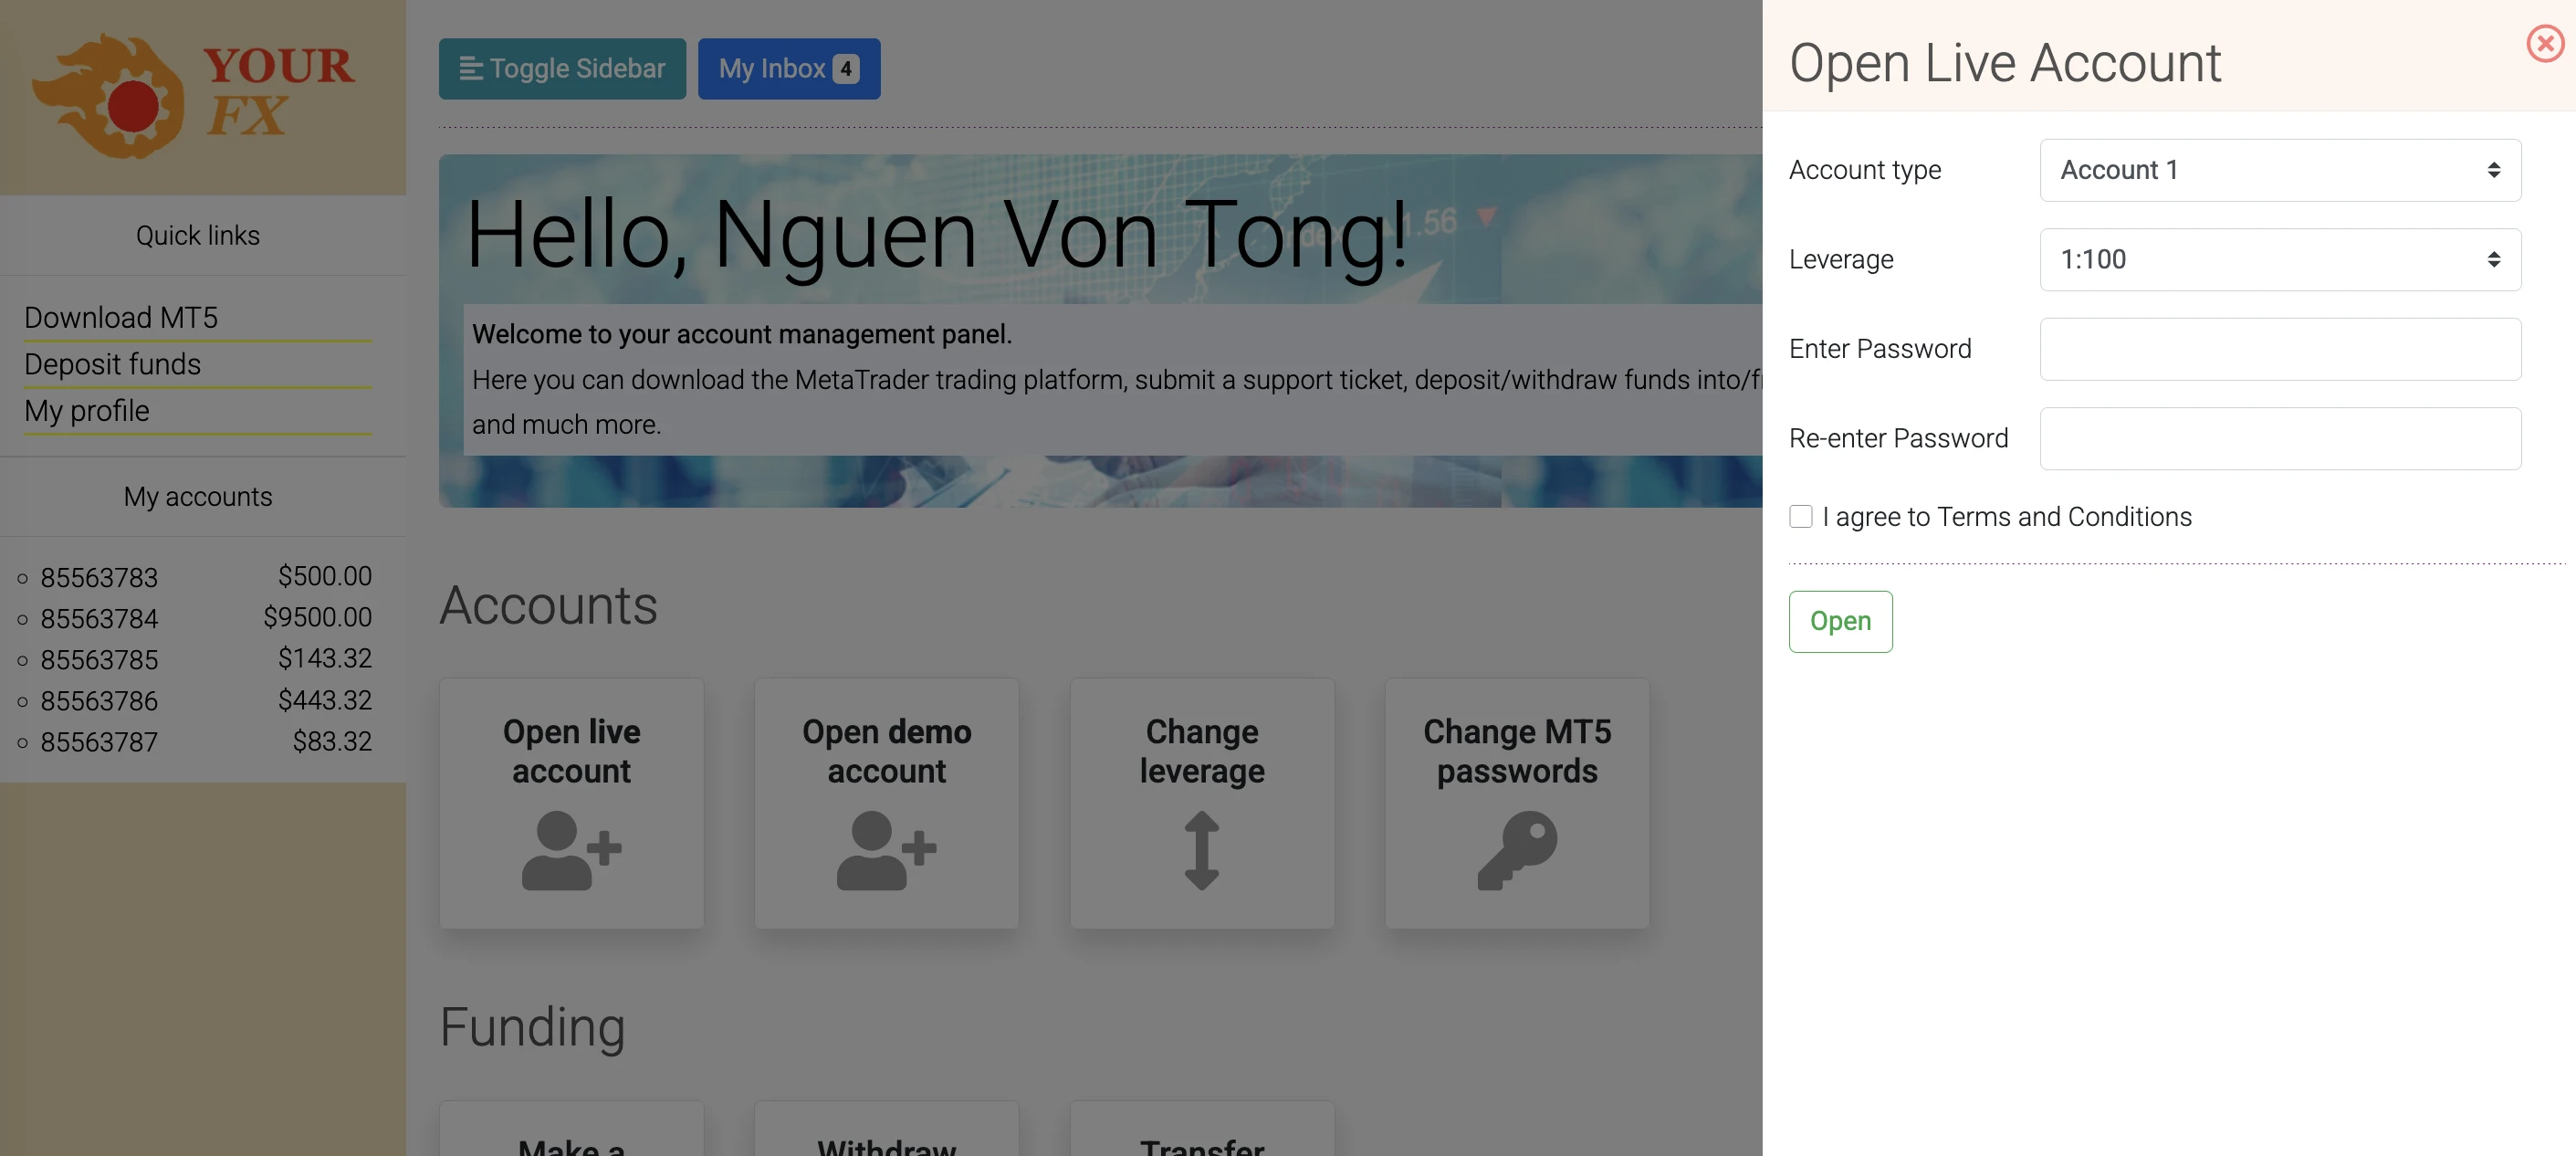The width and height of the screenshot is (2576, 1156).
Task: Click the inbox badge showing 4
Action: coord(845,69)
